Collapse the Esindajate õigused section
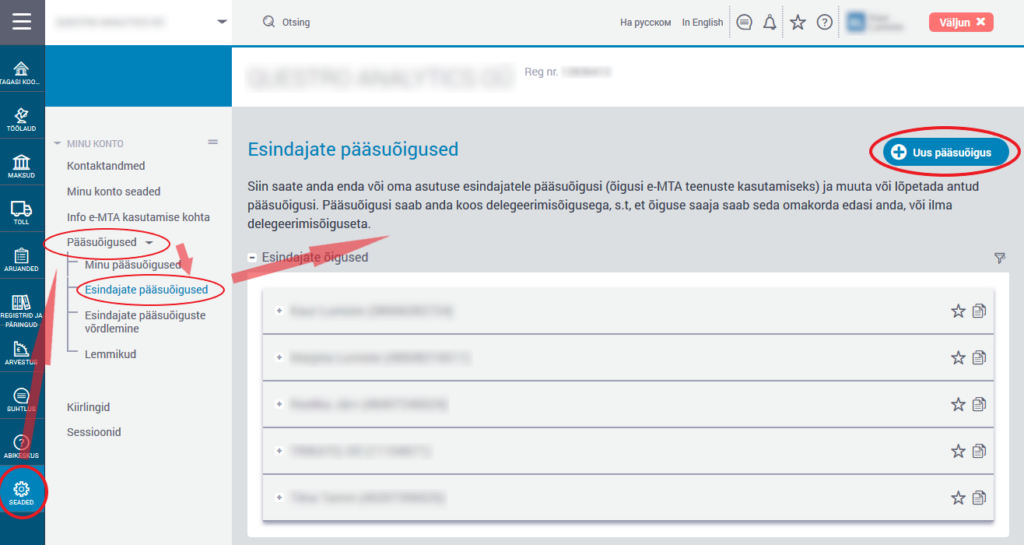The height and width of the screenshot is (545, 1024). (252, 258)
